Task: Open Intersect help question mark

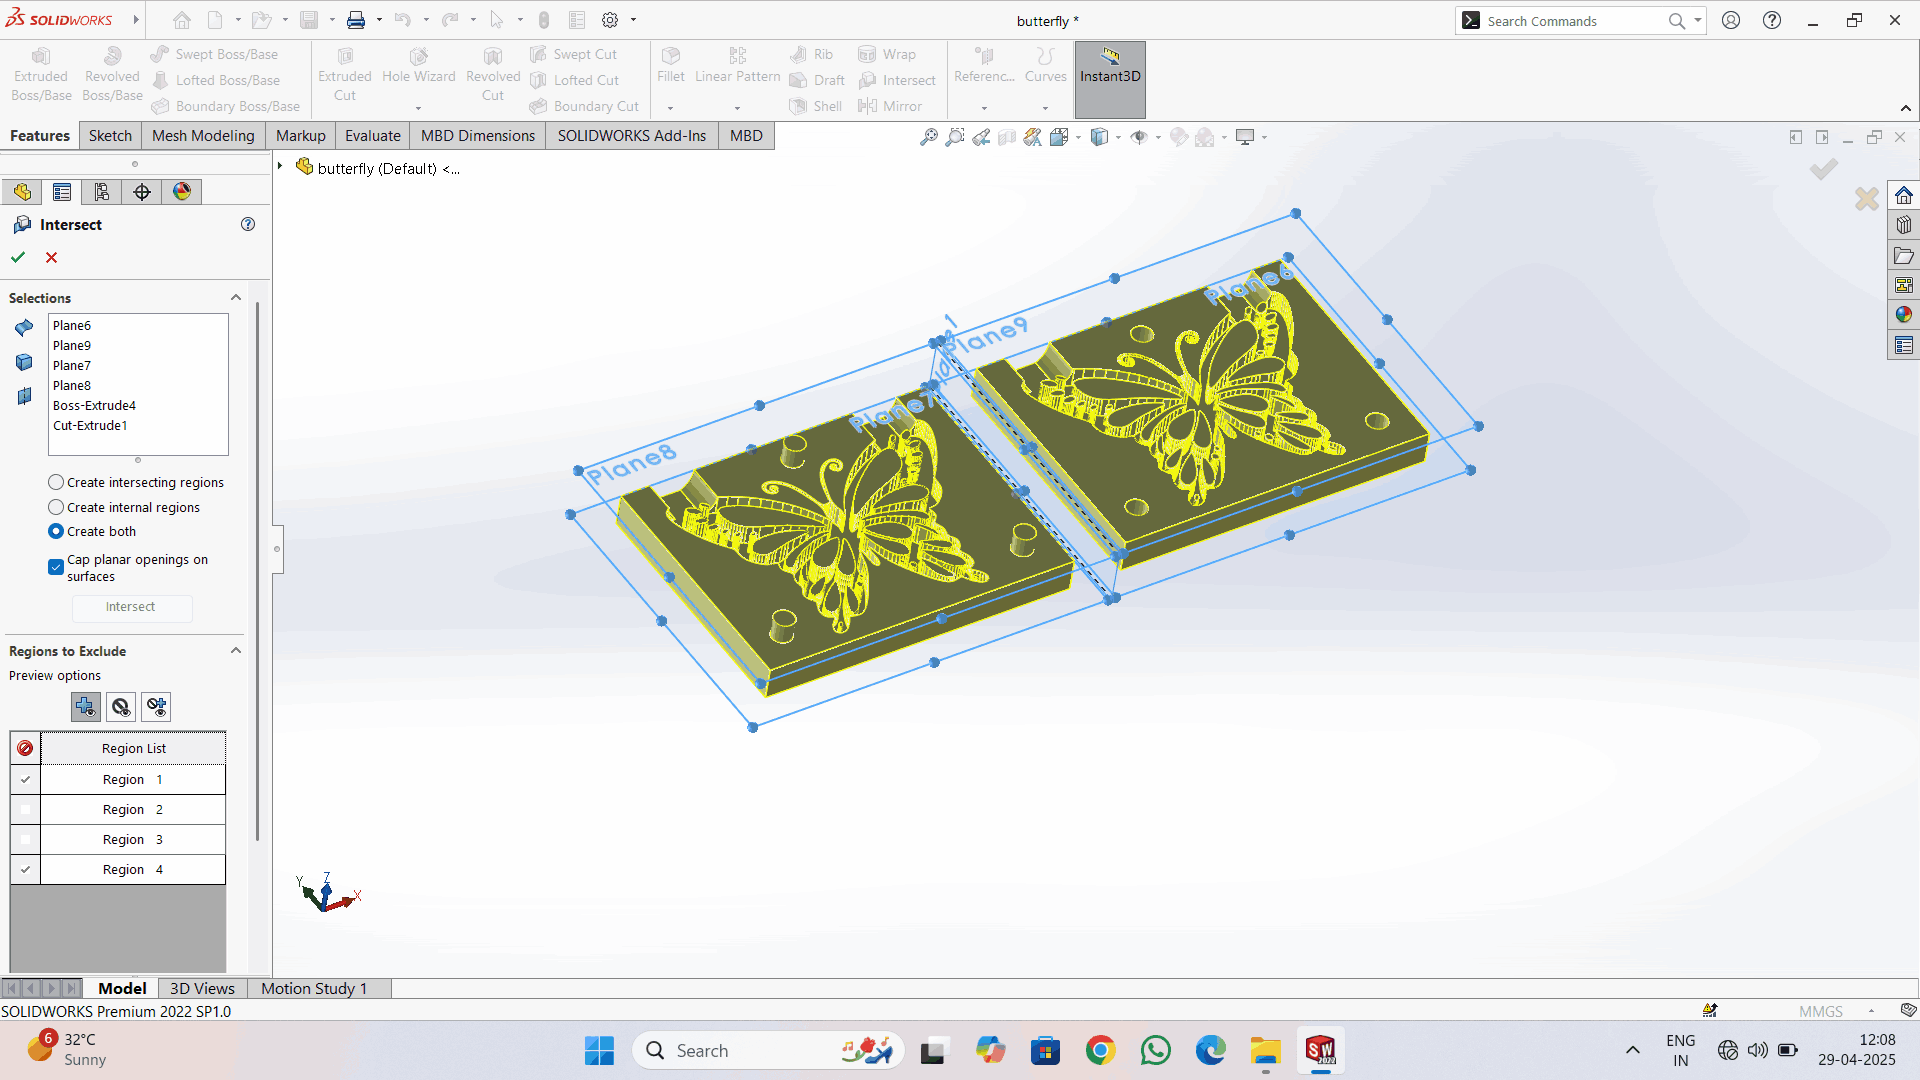Action: [x=248, y=224]
